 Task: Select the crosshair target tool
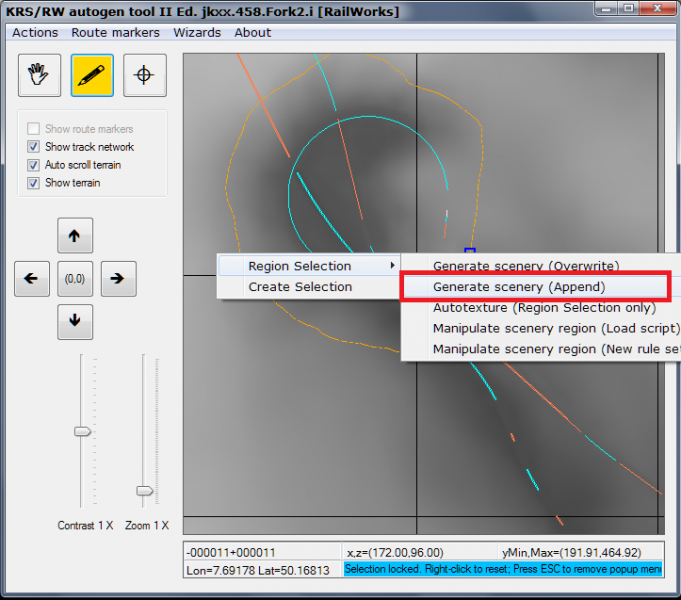tap(145, 75)
